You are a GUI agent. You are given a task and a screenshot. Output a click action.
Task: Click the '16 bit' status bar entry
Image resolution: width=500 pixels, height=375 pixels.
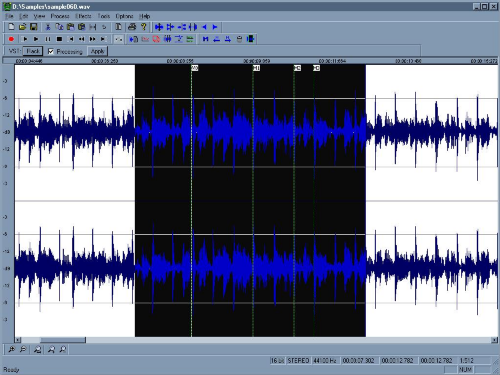pyautogui.click(x=277, y=361)
